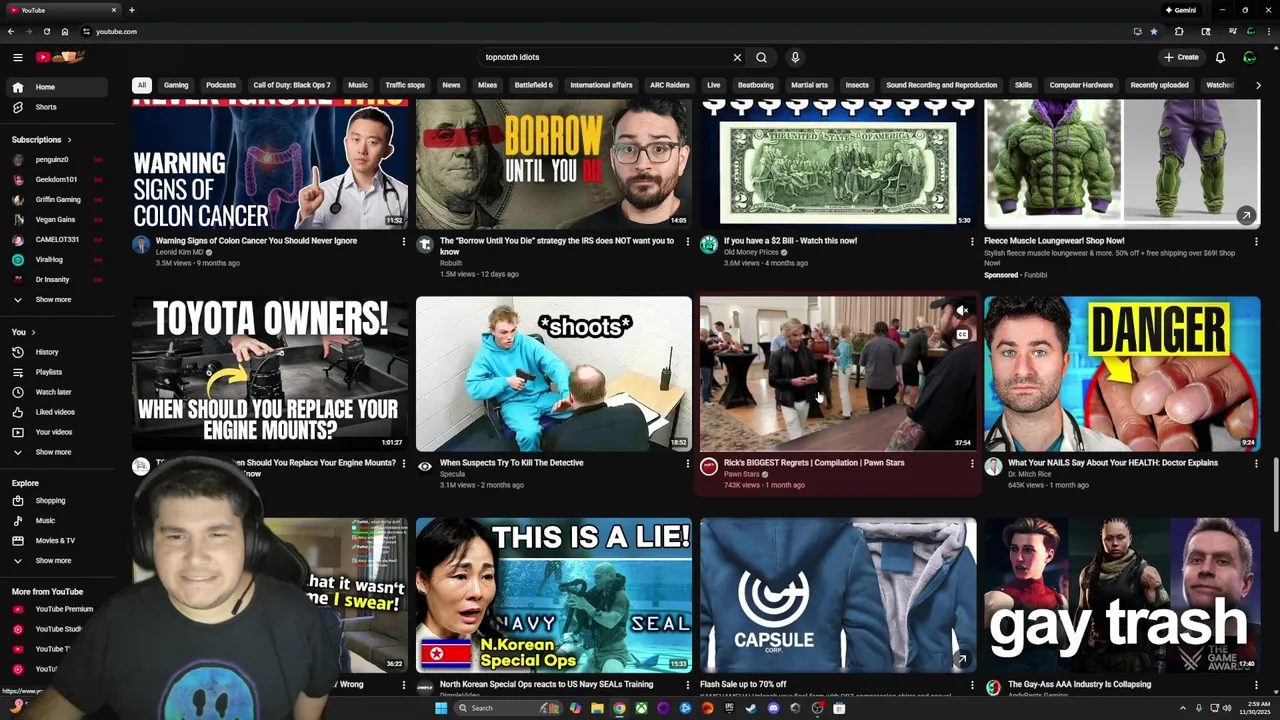Viewport: 1280px width, 720px height.
Task: Open options for Rick's BIGGEST Regrets video
Action: point(971,463)
